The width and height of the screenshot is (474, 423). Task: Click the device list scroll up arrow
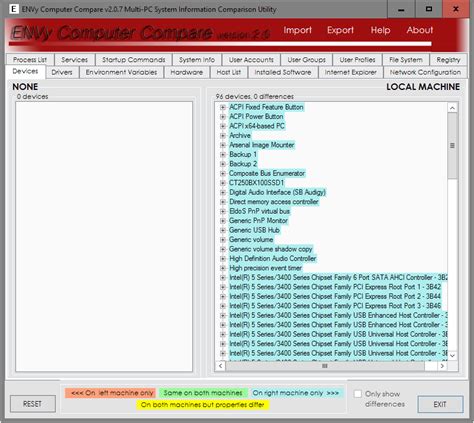(x=452, y=108)
